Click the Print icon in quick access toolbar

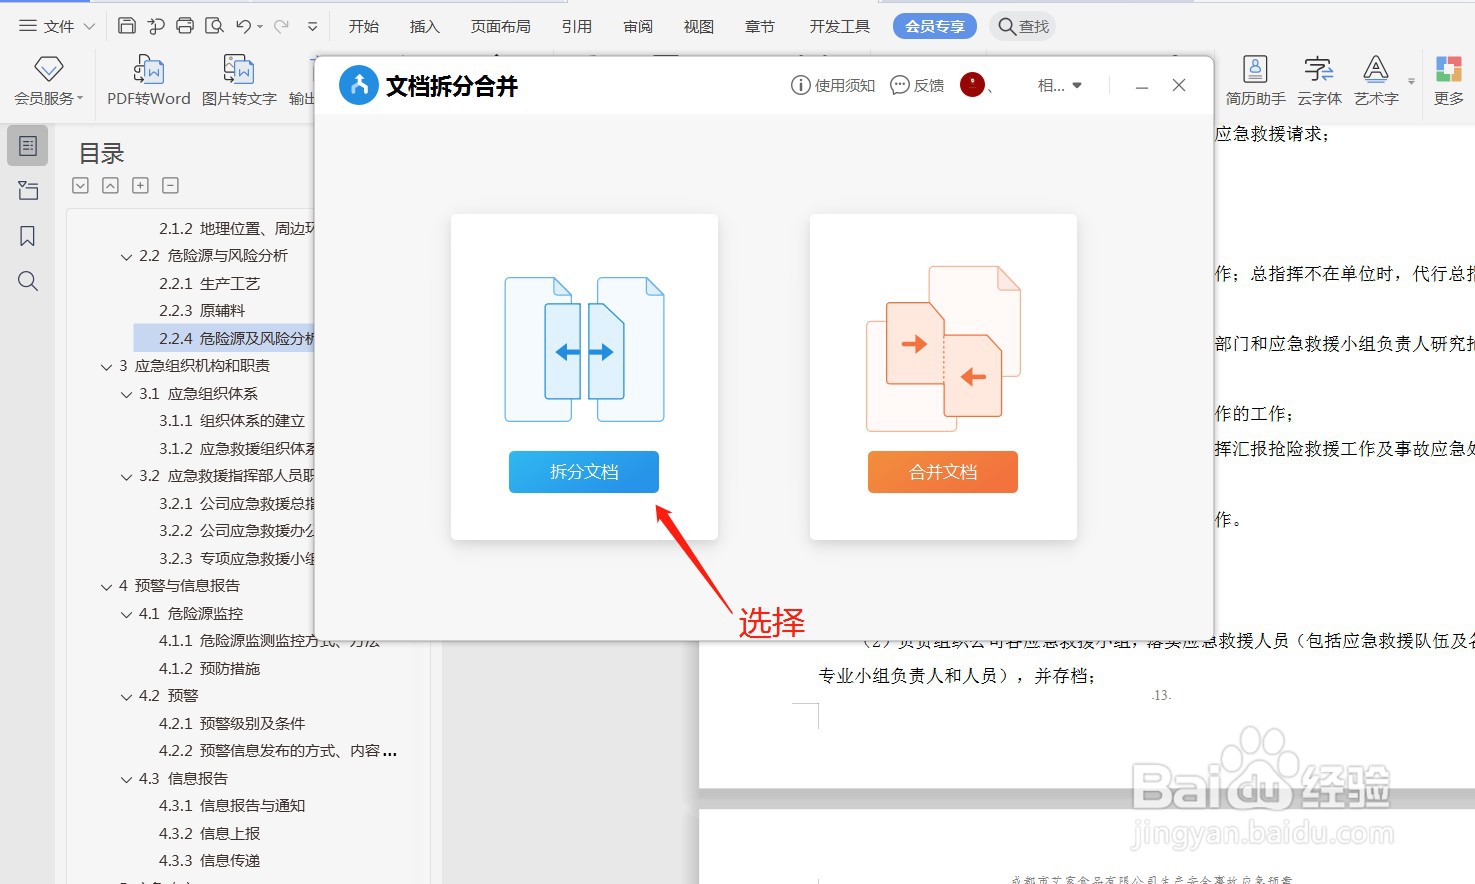pyautogui.click(x=184, y=26)
